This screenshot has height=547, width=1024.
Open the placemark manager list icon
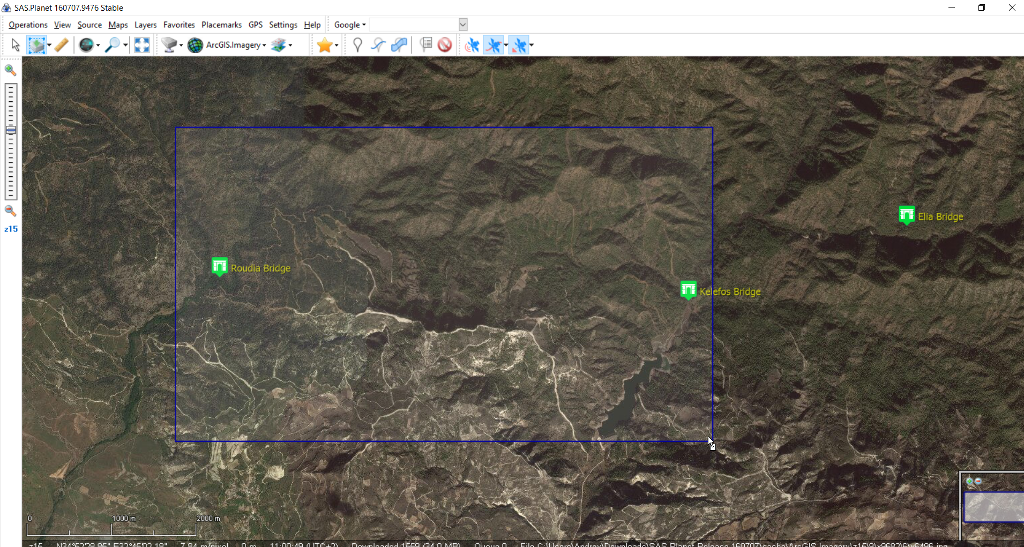click(426, 45)
